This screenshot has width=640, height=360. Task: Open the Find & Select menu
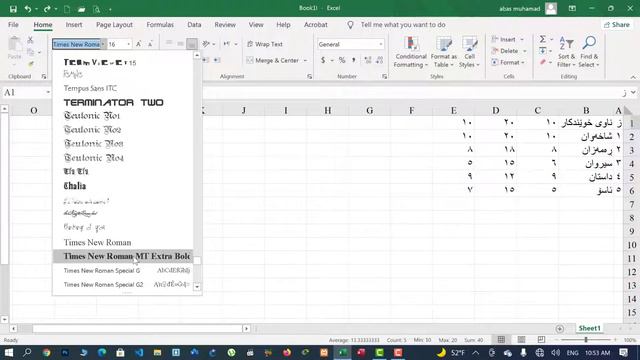pyautogui.click(x=589, y=52)
